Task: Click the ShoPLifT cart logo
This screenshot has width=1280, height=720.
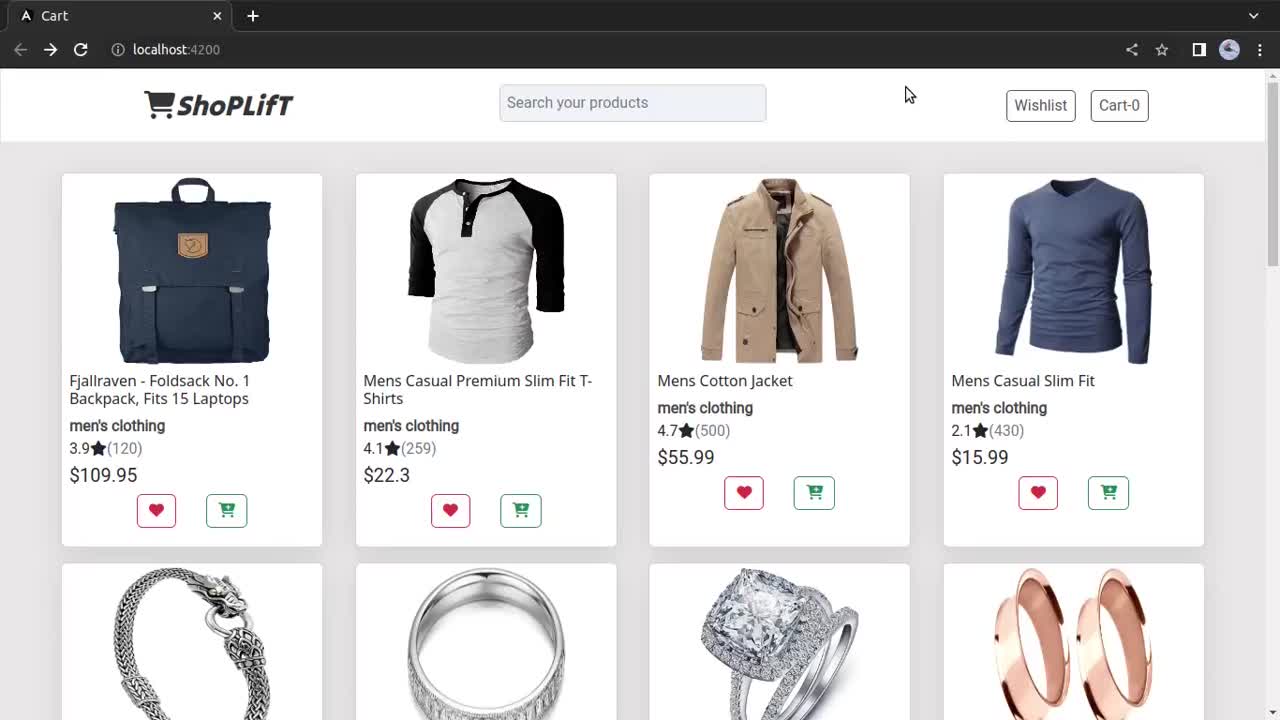Action: tap(218, 104)
